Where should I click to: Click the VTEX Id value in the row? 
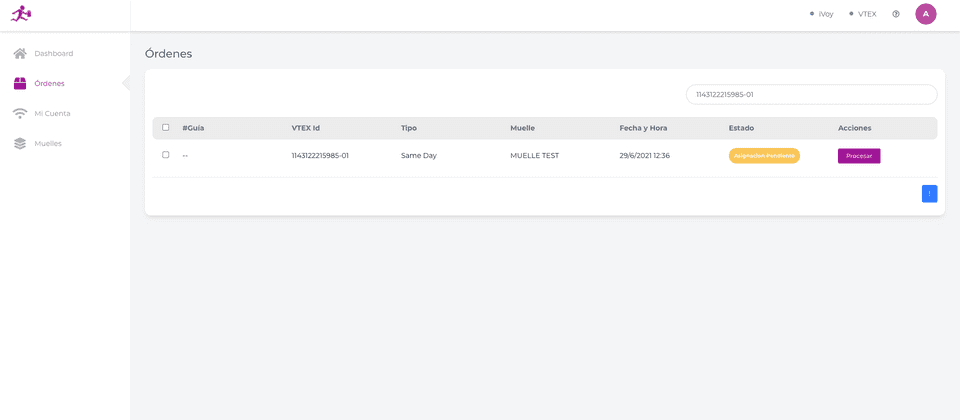click(320, 156)
